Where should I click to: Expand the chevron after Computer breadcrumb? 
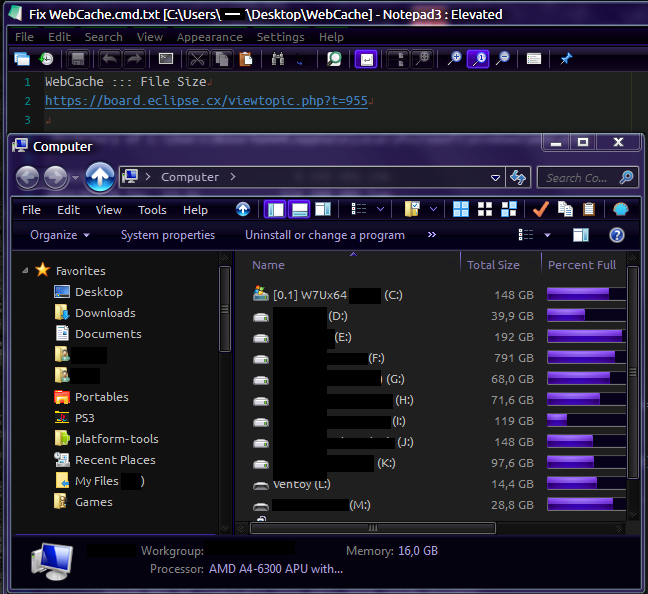pos(233,177)
